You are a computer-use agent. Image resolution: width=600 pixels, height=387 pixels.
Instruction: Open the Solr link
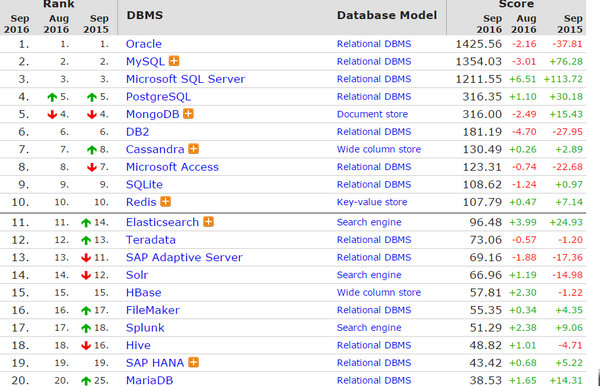pos(137,275)
